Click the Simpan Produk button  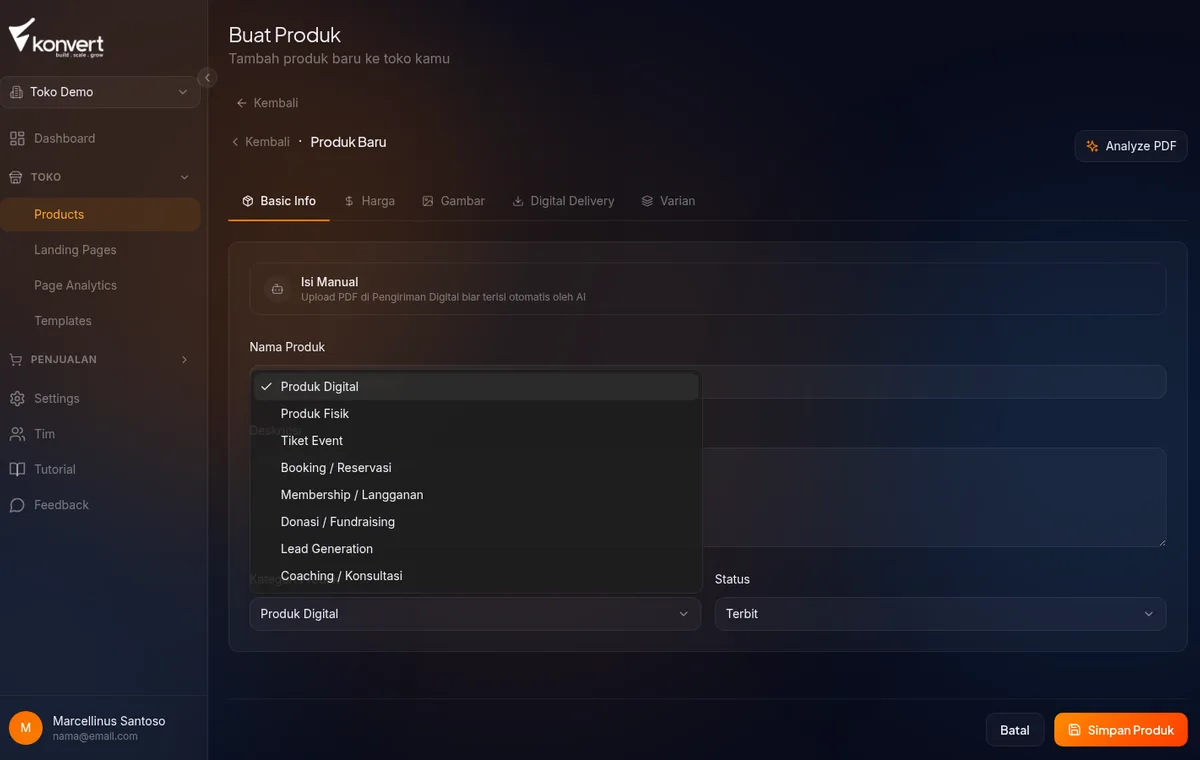[x=1121, y=730]
